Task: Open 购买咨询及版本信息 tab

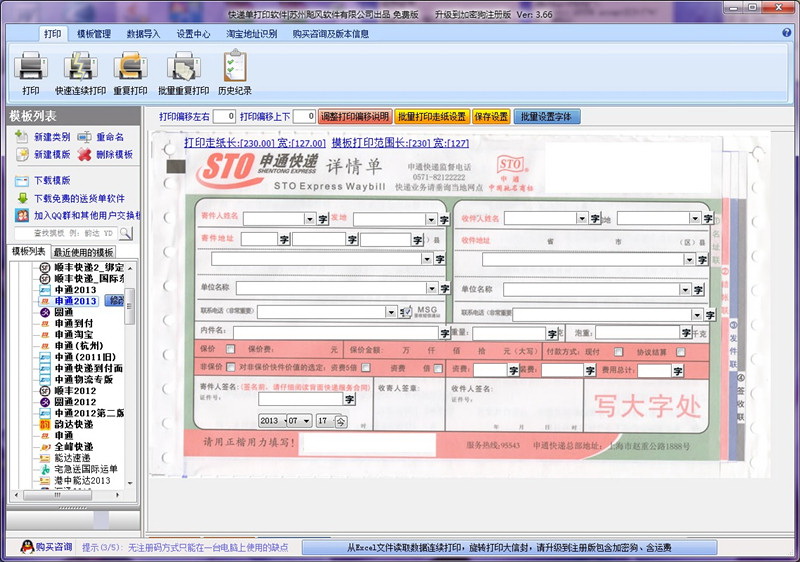Action: click(x=331, y=34)
